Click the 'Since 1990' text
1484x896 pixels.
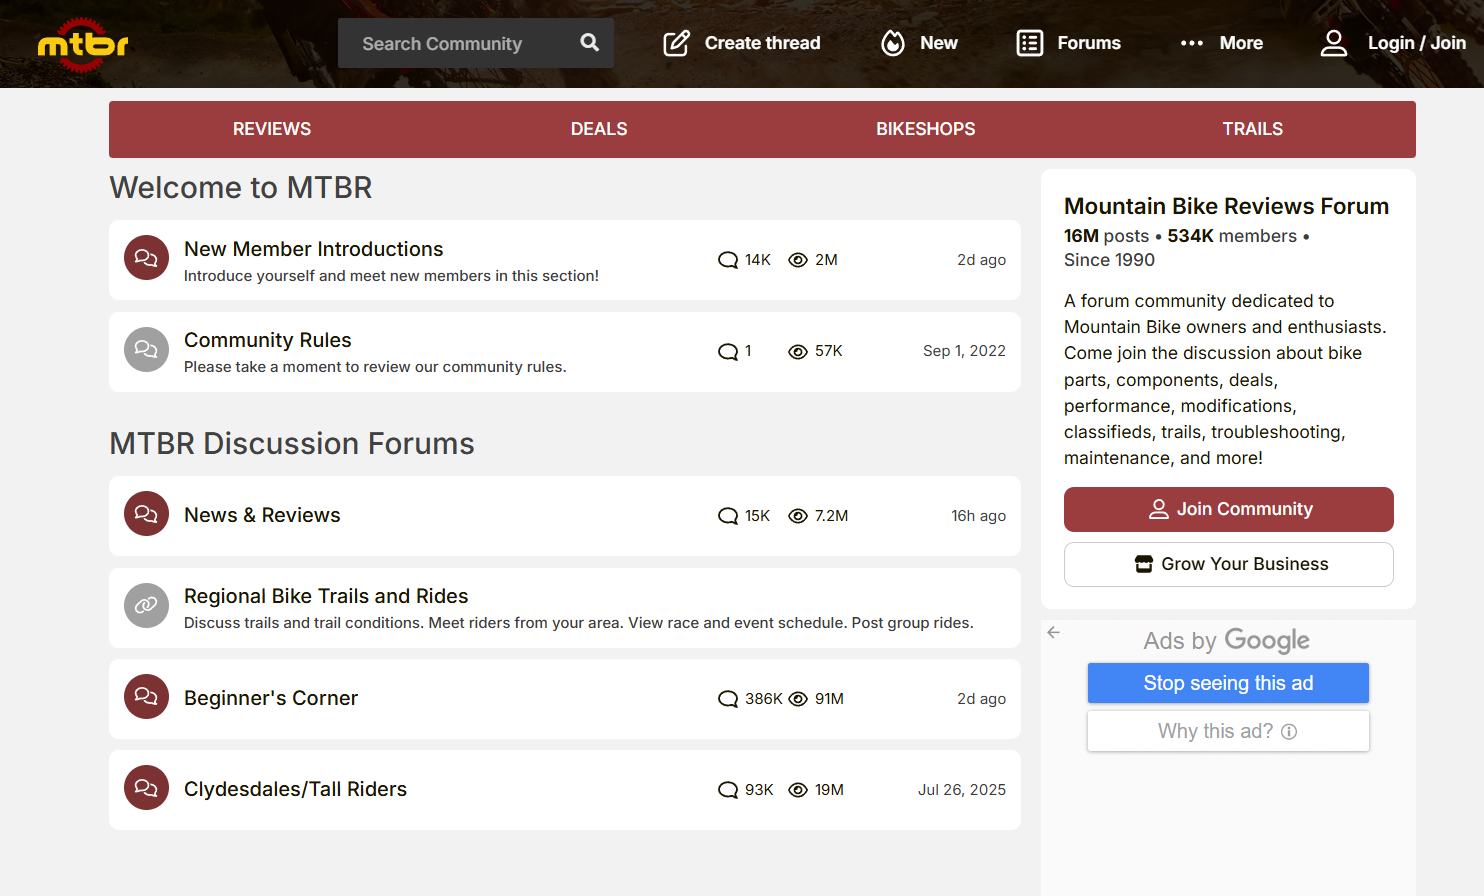[x=1109, y=260]
